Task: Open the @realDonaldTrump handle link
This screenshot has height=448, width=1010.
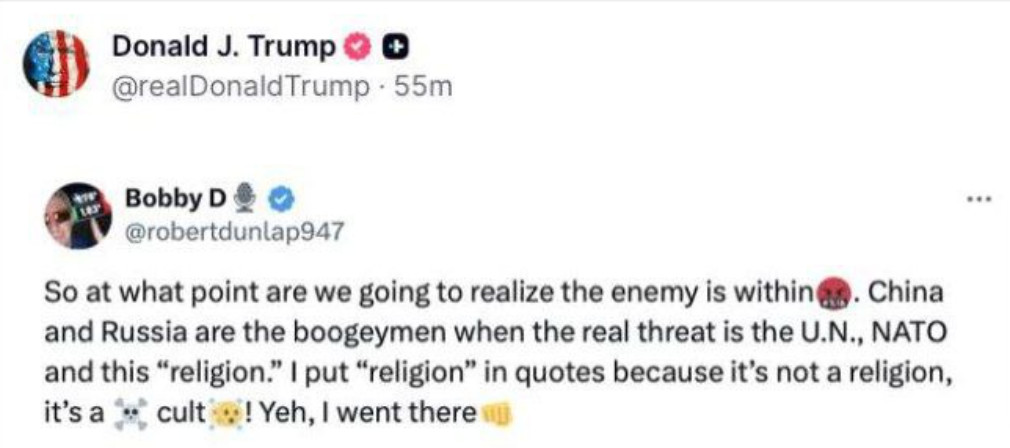Action: tap(242, 88)
